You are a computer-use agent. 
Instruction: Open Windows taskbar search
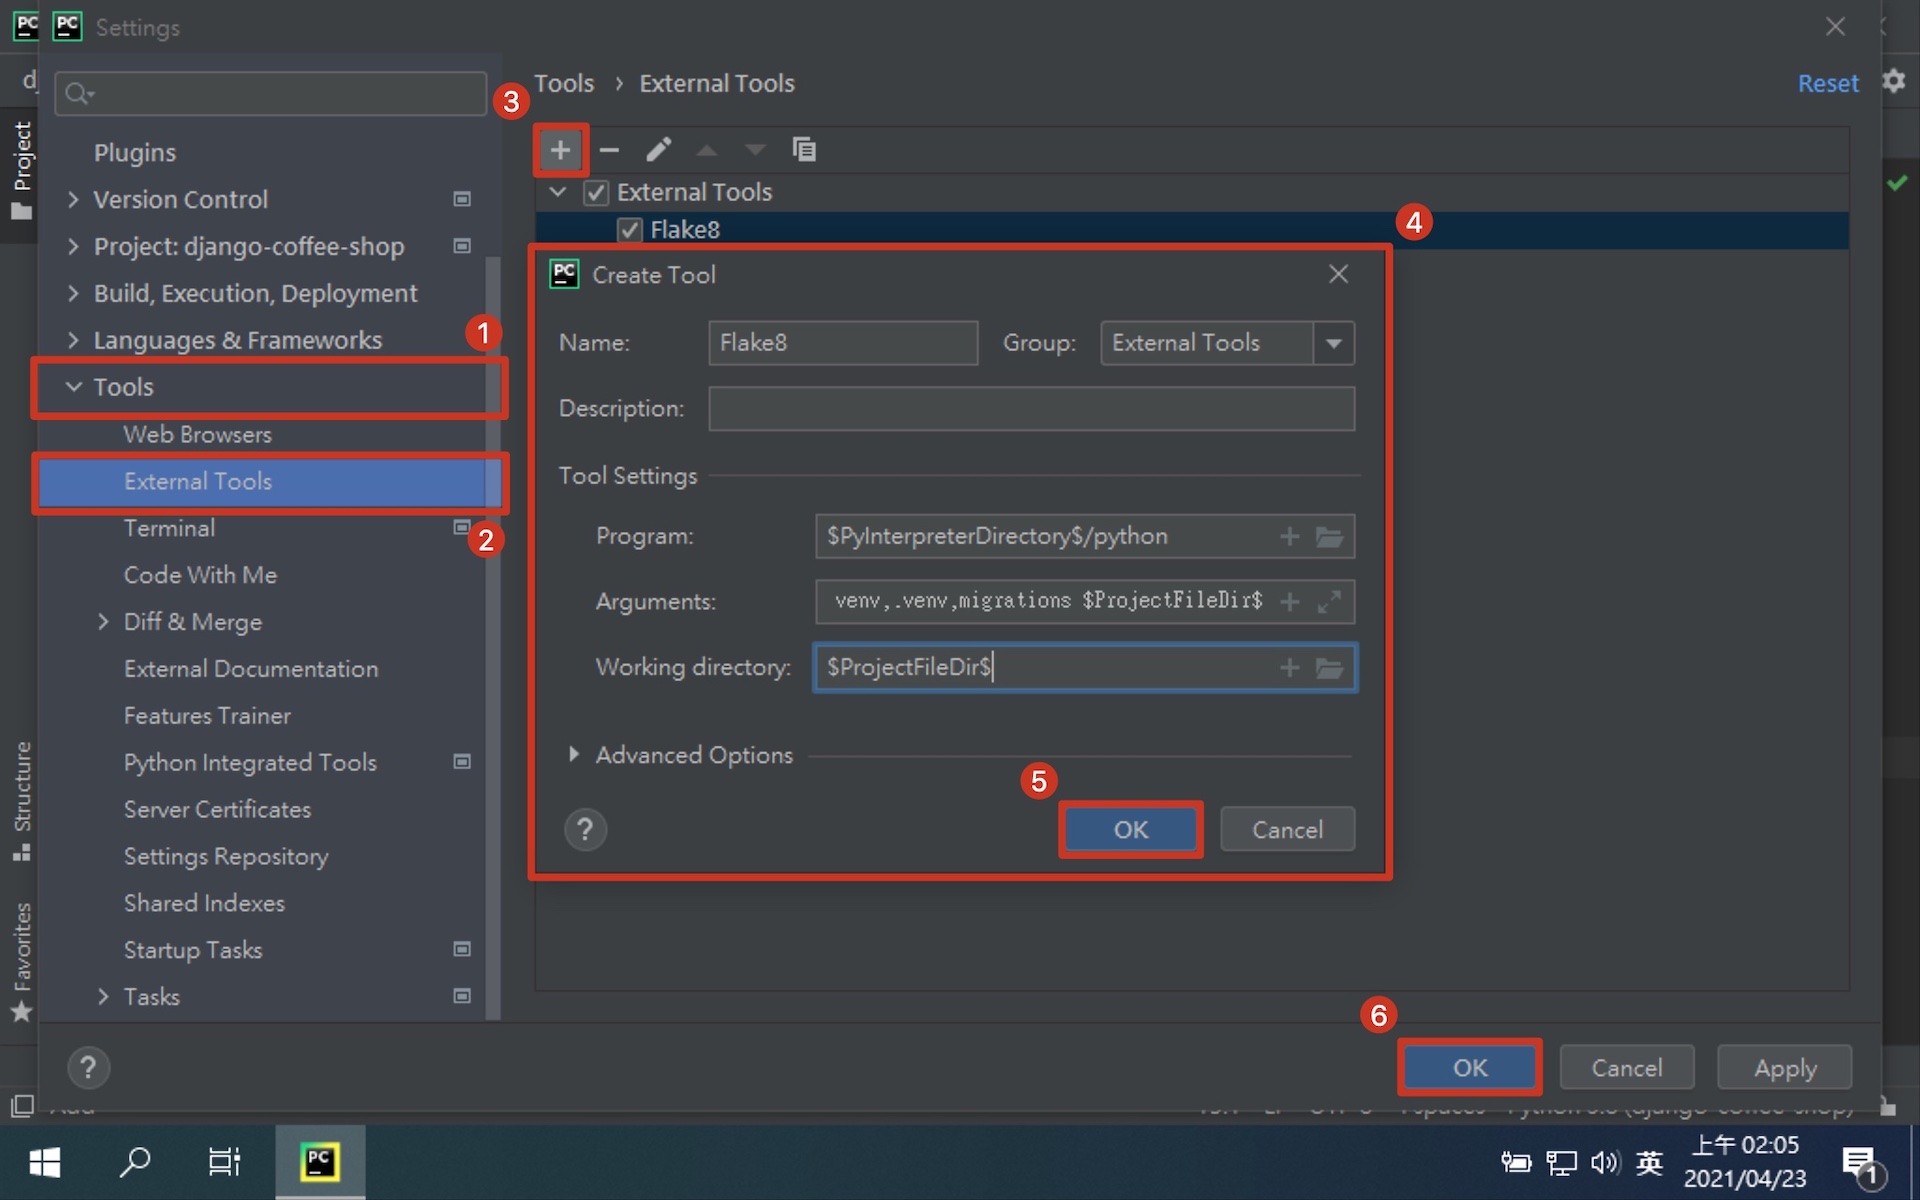point(135,1162)
